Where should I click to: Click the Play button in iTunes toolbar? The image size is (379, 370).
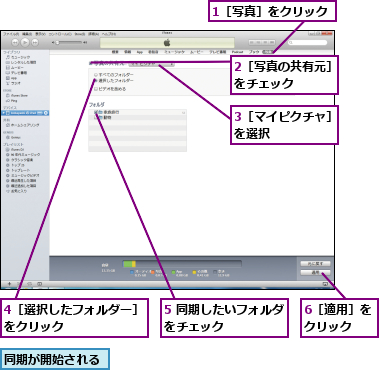click(x=25, y=42)
